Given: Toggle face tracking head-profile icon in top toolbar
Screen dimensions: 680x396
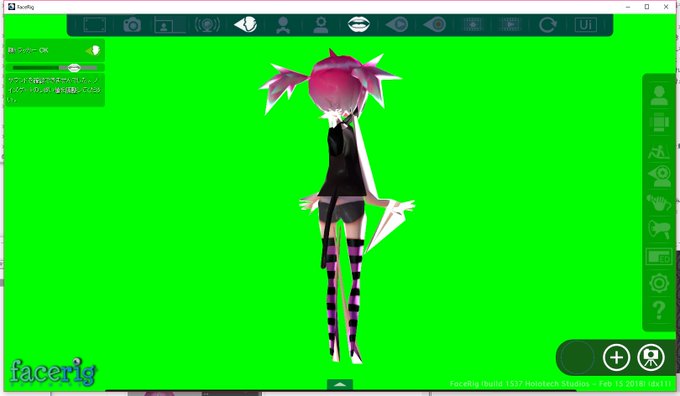Looking at the screenshot, I should pyautogui.click(x=245, y=25).
